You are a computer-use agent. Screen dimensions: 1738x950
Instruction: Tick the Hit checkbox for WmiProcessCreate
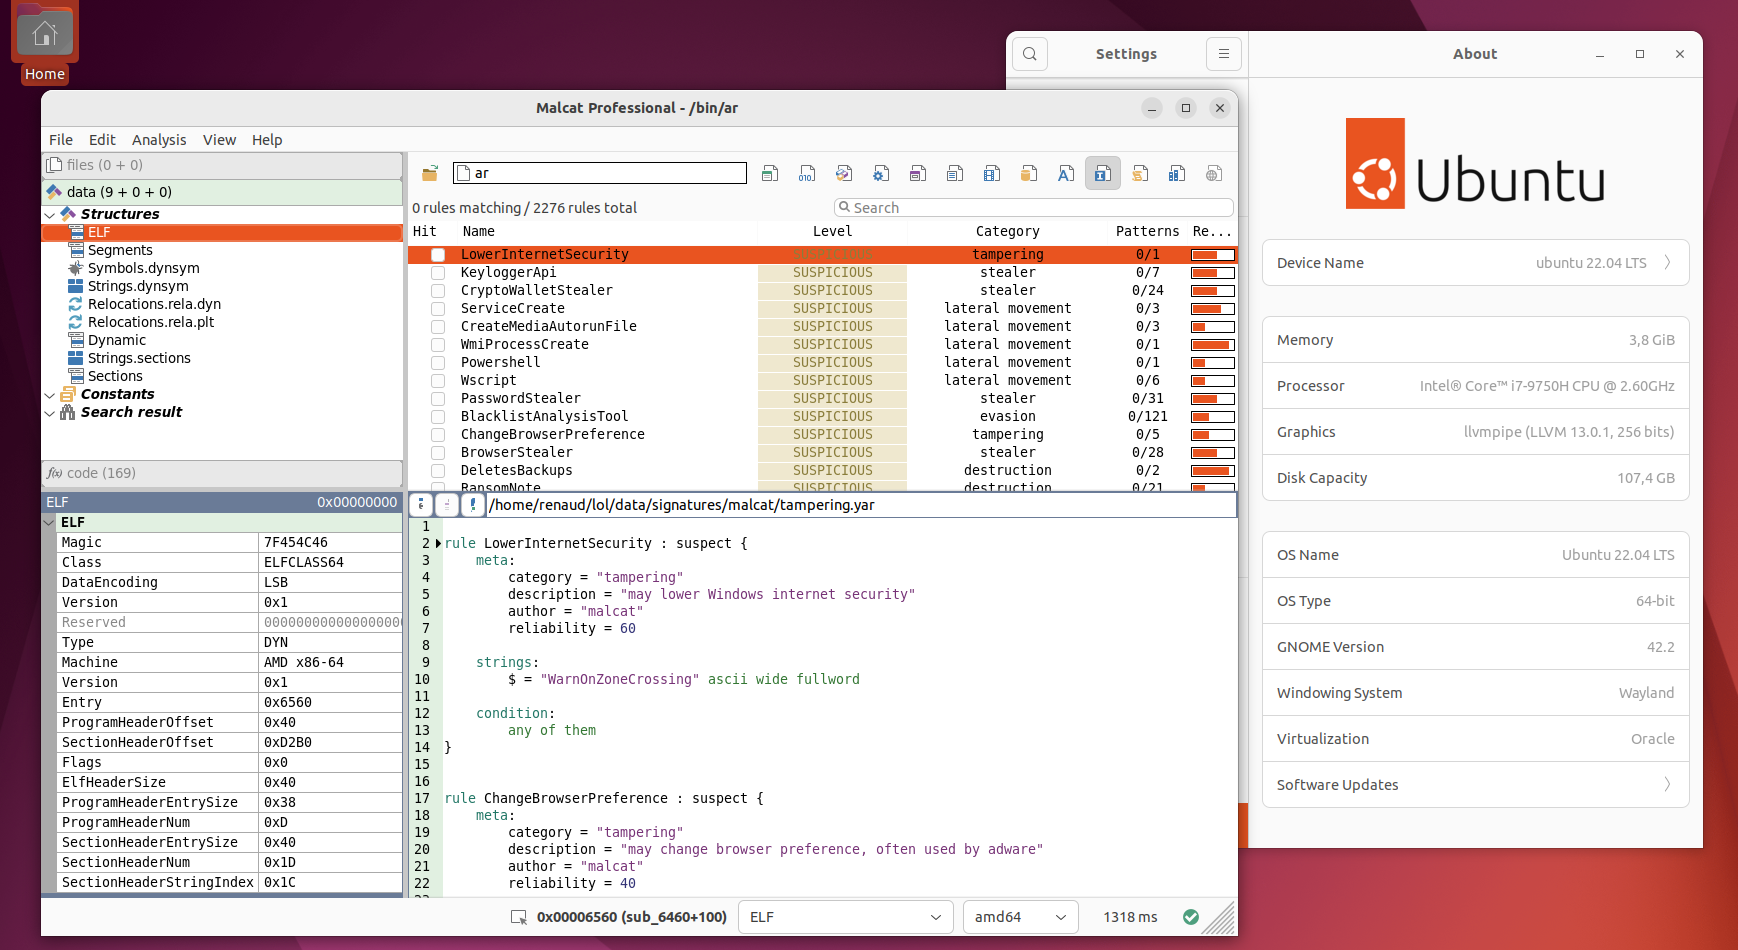tap(438, 345)
